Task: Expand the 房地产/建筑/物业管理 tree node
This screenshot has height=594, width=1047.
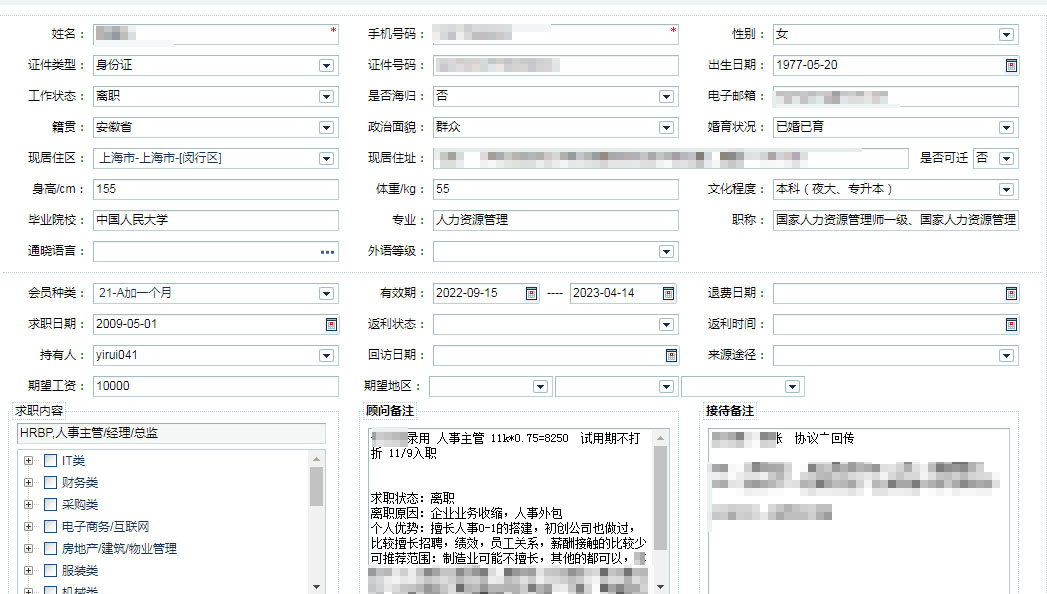Action: [x=29, y=549]
